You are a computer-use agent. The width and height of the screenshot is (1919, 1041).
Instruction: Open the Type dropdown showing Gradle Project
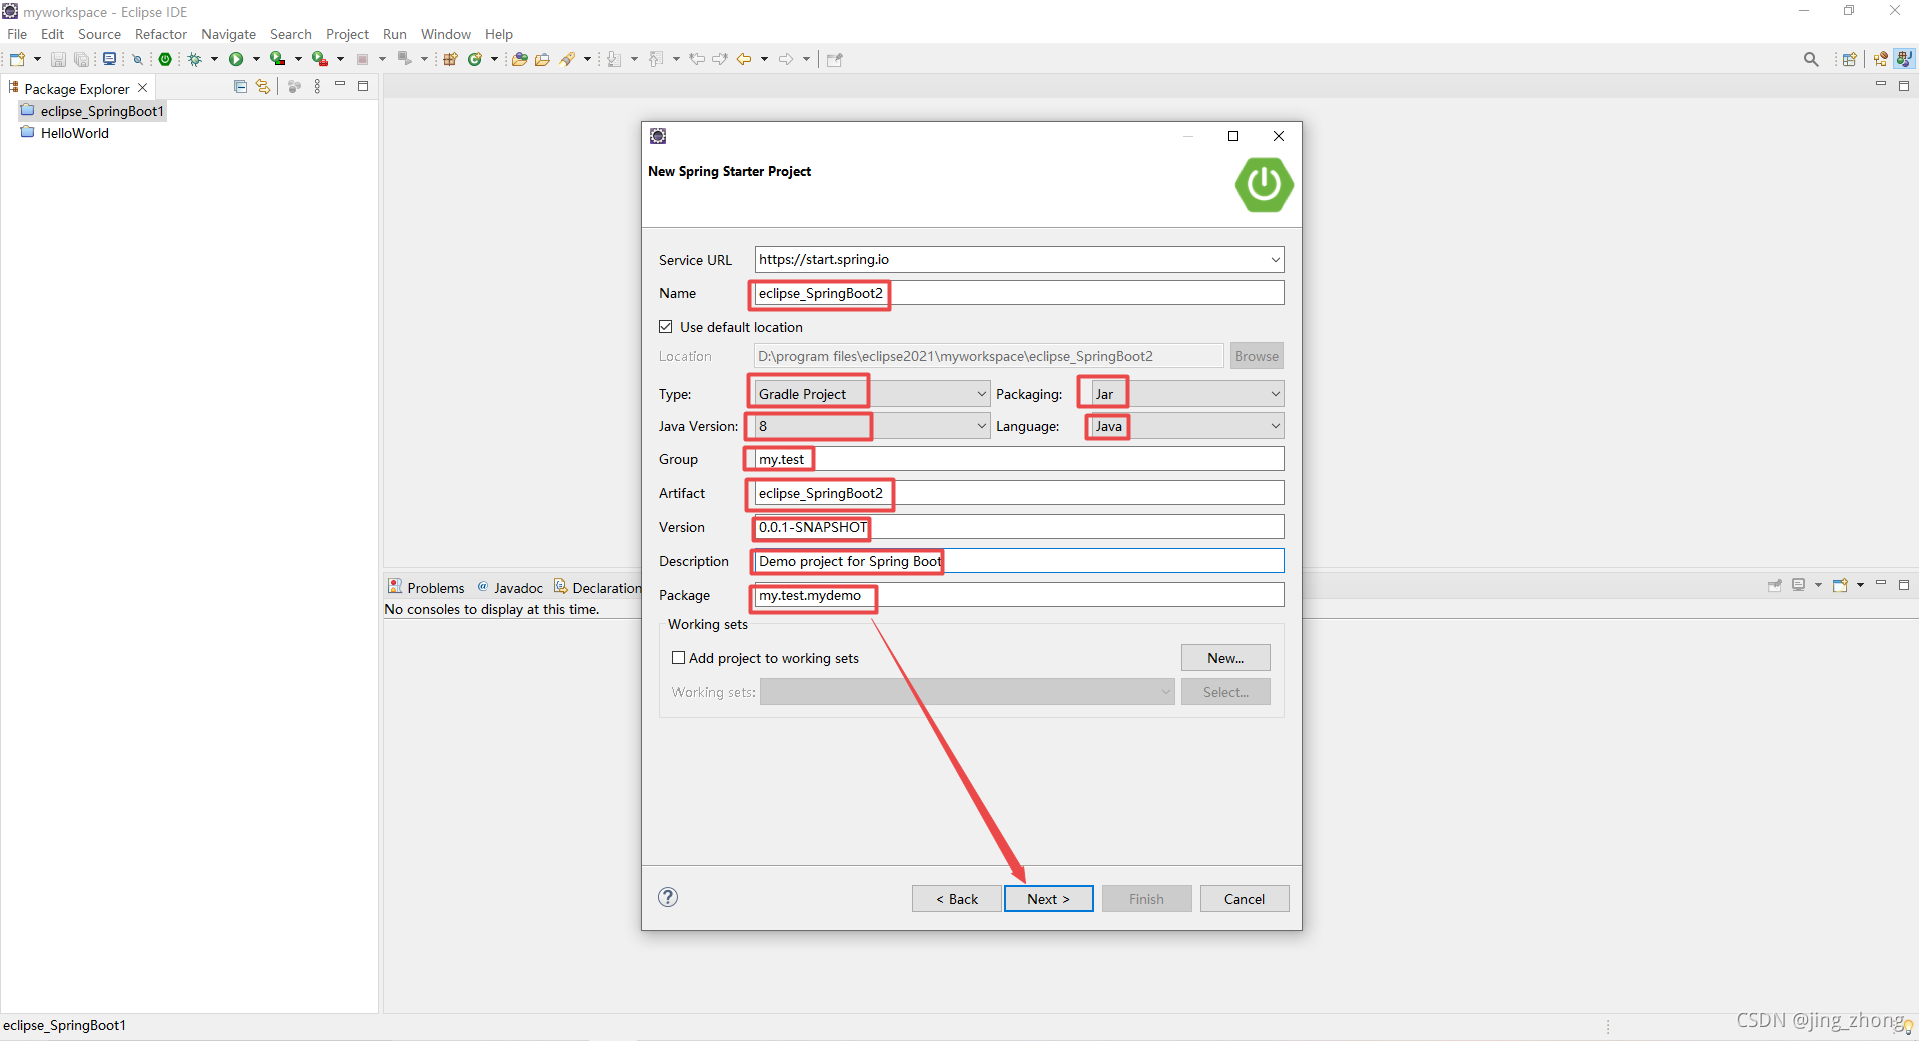point(982,394)
